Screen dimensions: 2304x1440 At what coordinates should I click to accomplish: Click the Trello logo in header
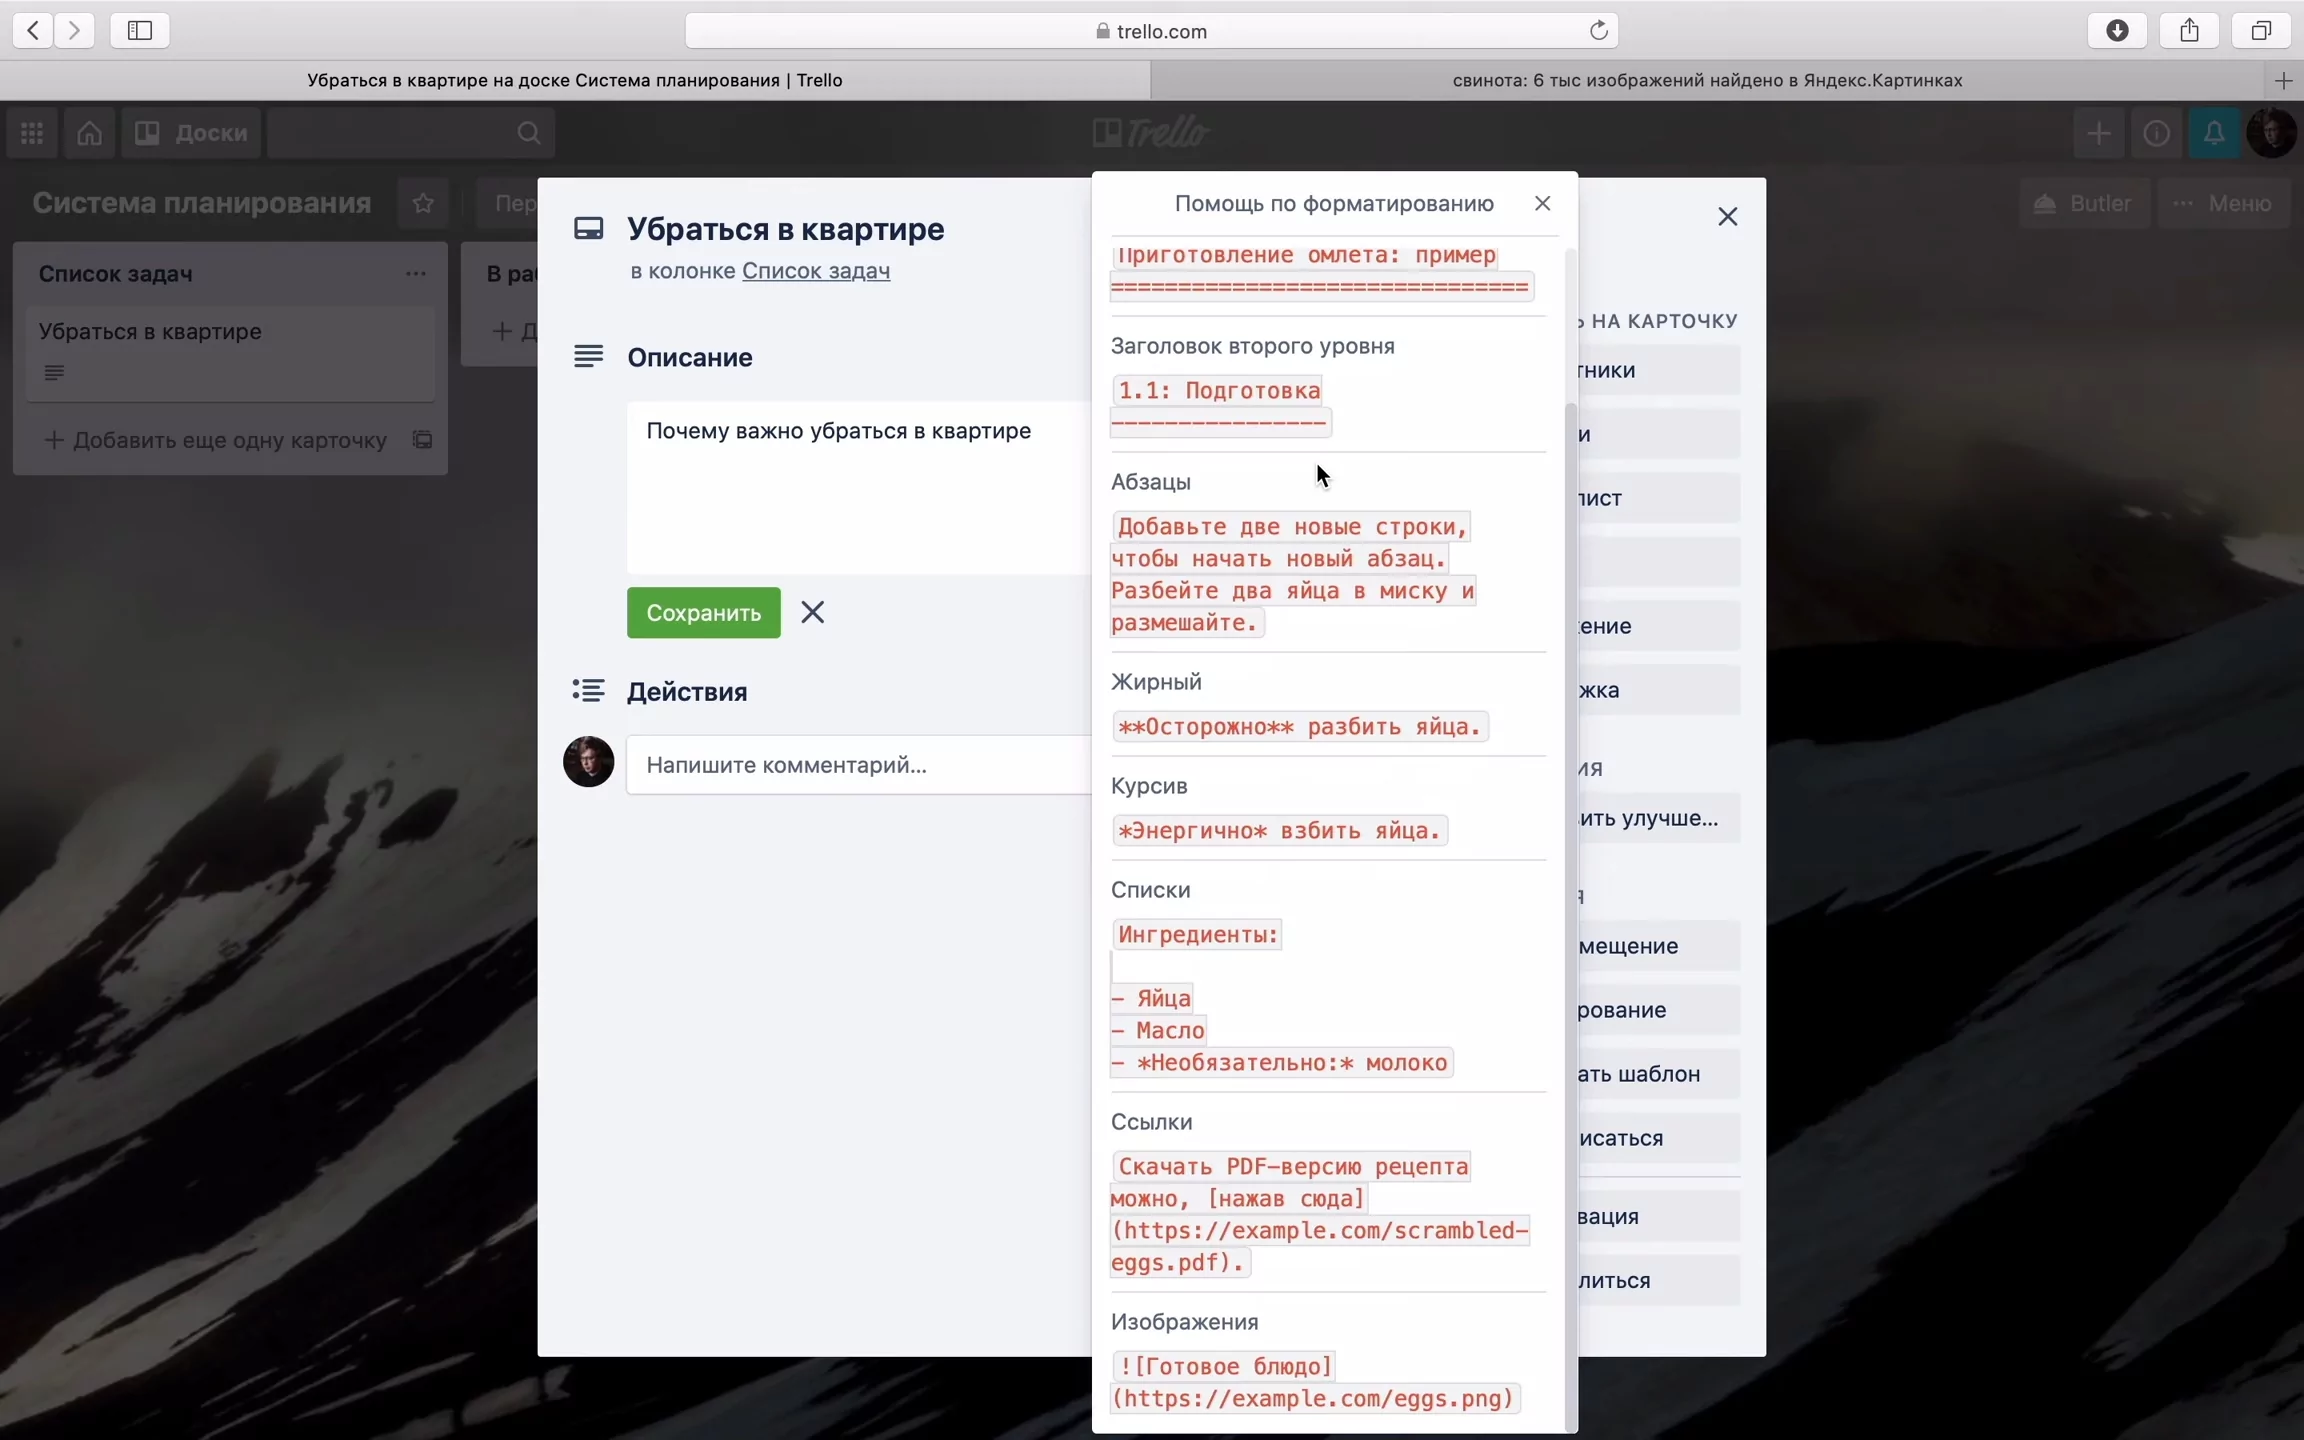coord(1151,132)
